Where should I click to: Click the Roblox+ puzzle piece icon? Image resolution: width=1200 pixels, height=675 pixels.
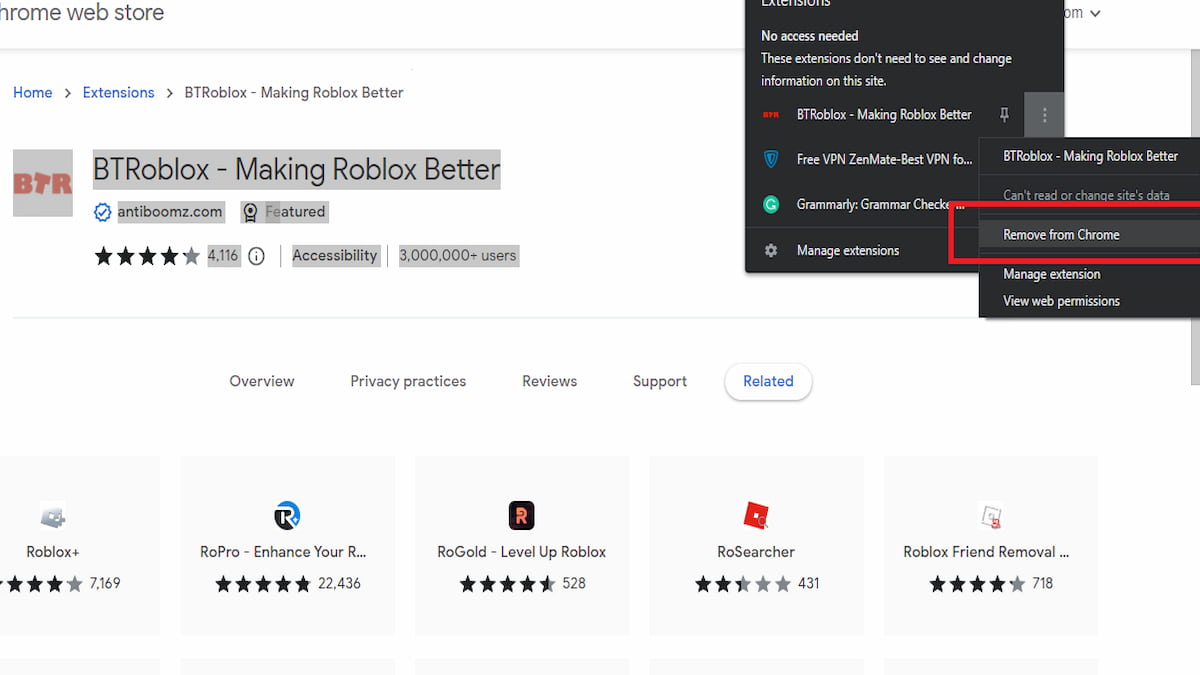[53, 516]
